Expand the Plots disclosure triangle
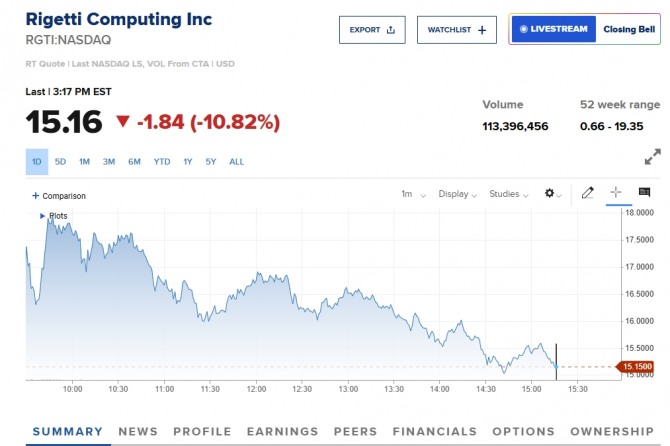Image resolution: width=670 pixels, height=446 pixels. pyautogui.click(x=42, y=215)
